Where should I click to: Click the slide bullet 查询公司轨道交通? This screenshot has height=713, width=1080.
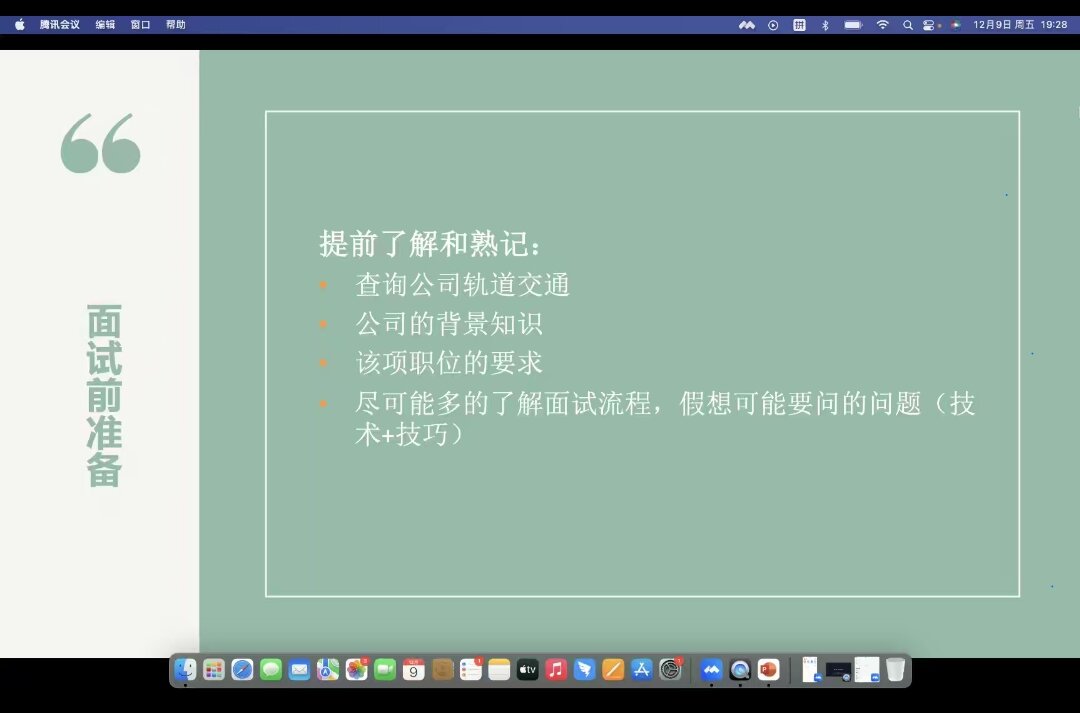pos(462,286)
